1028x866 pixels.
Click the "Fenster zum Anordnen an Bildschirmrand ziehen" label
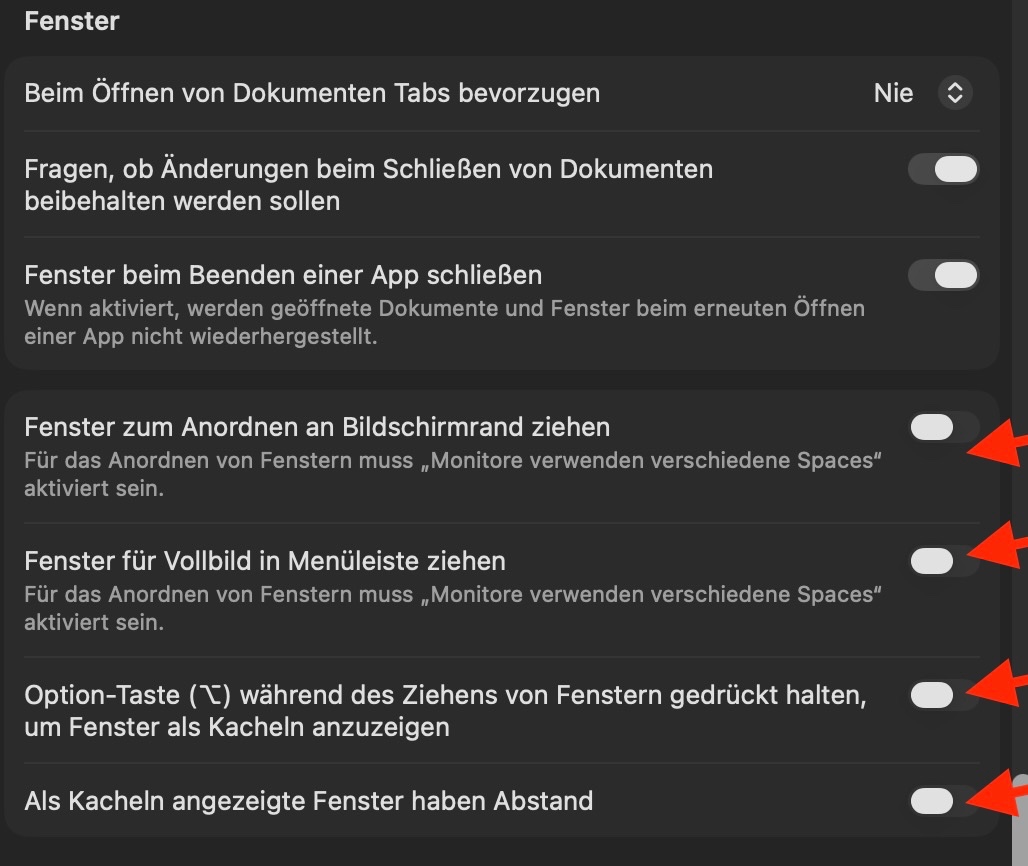(x=317, y=427)
